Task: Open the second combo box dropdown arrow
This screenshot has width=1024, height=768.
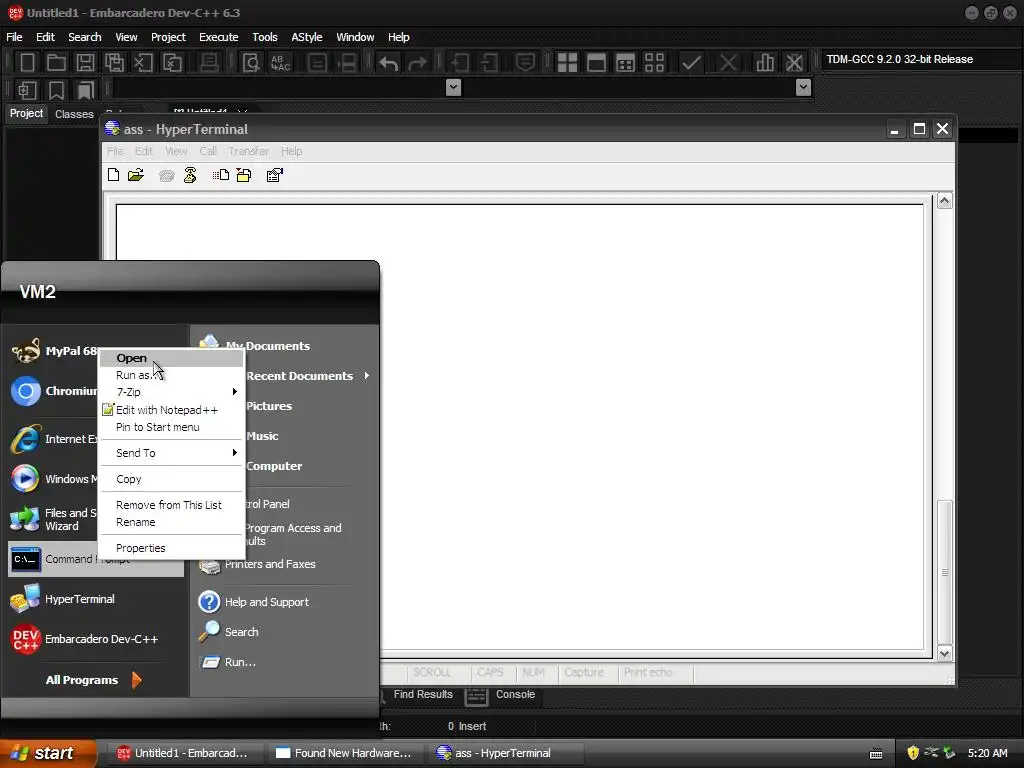Action: tap(804, 88)
